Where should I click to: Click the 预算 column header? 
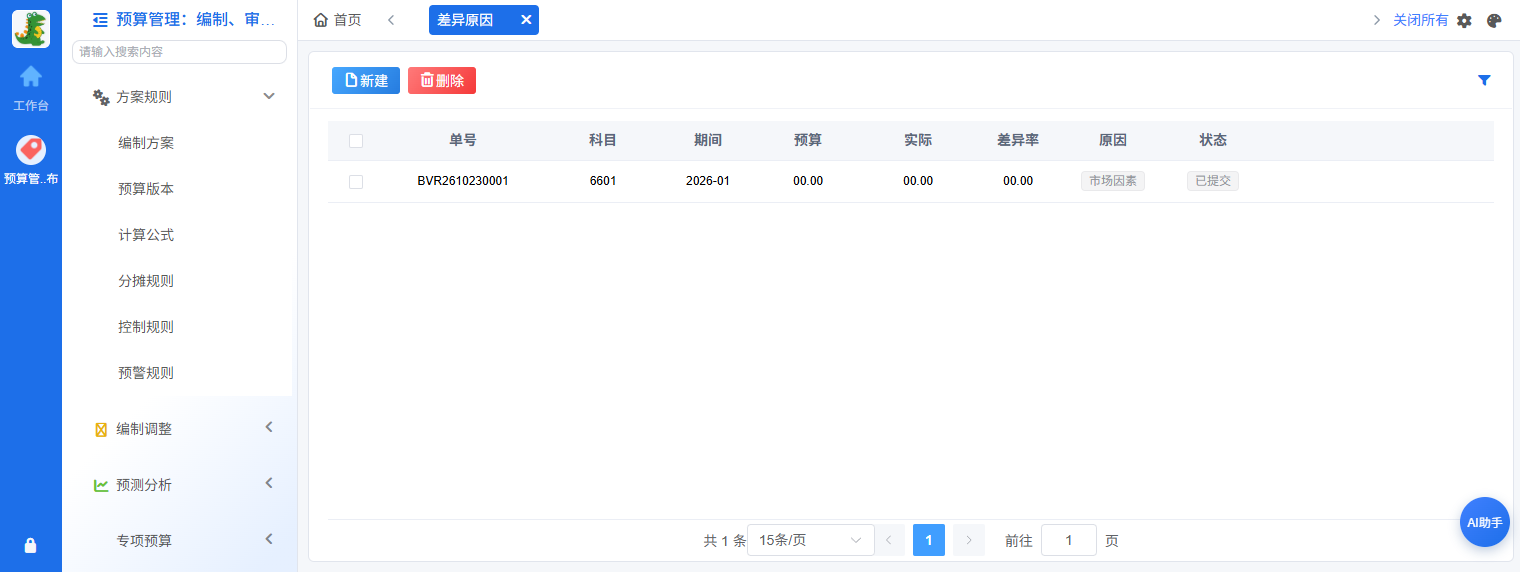tap(808, 140)
